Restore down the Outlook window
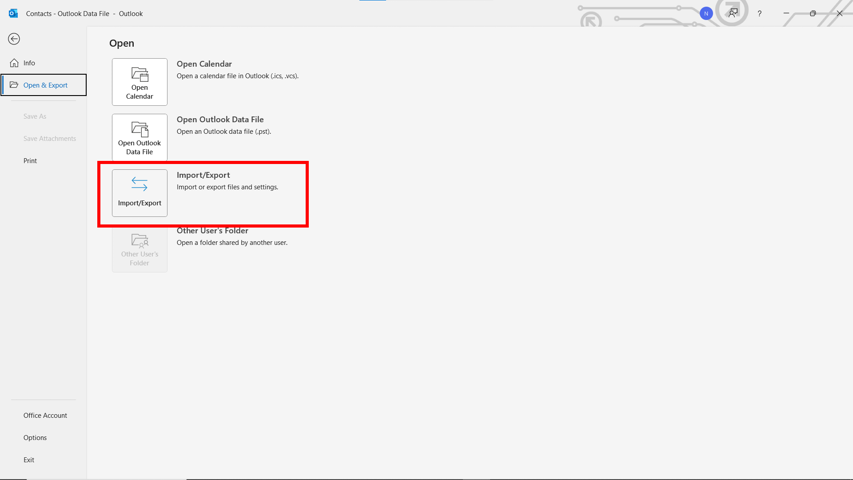This screenshot has width=853, height=480. point(813,13)
